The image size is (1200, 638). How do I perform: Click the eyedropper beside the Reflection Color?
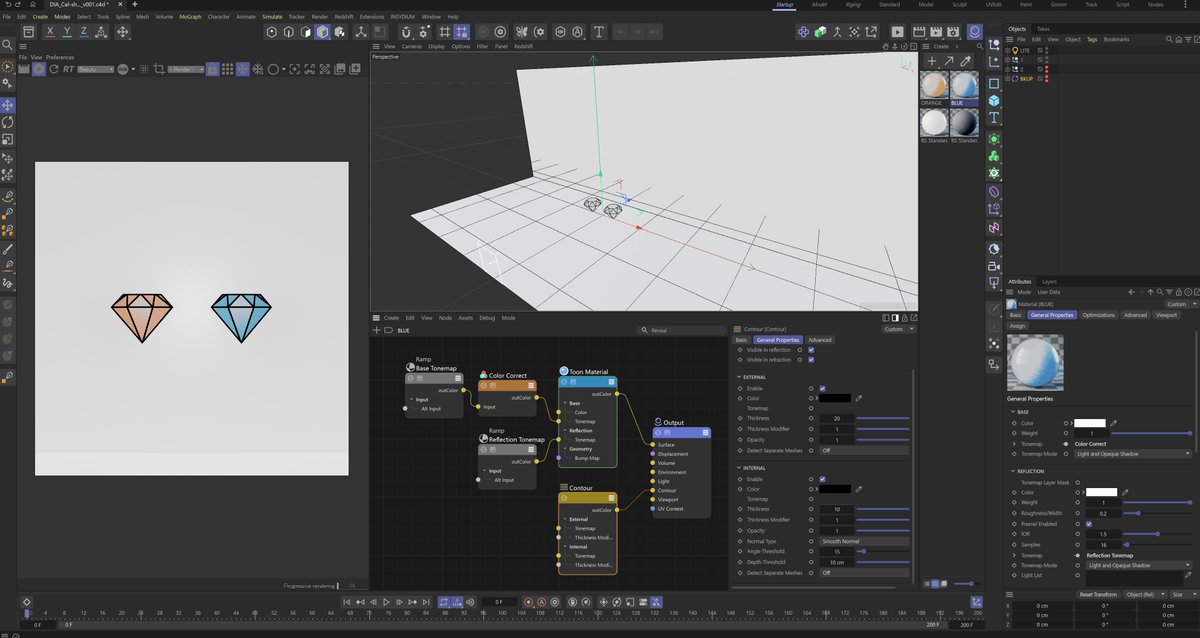point(1125,491)
